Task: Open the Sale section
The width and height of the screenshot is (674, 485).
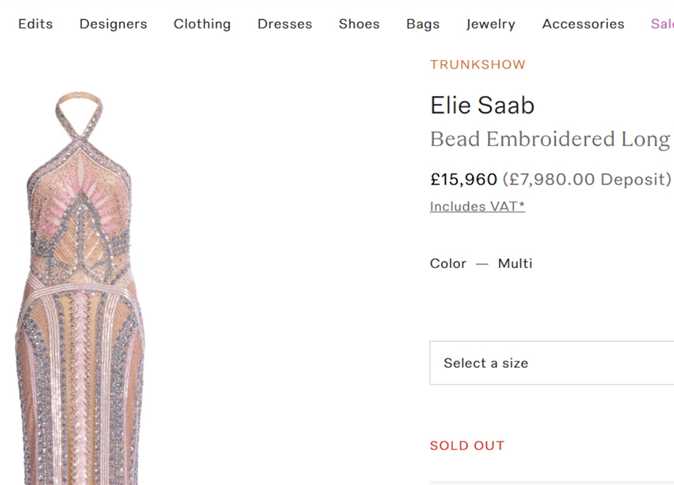Action: pos(662,24)
